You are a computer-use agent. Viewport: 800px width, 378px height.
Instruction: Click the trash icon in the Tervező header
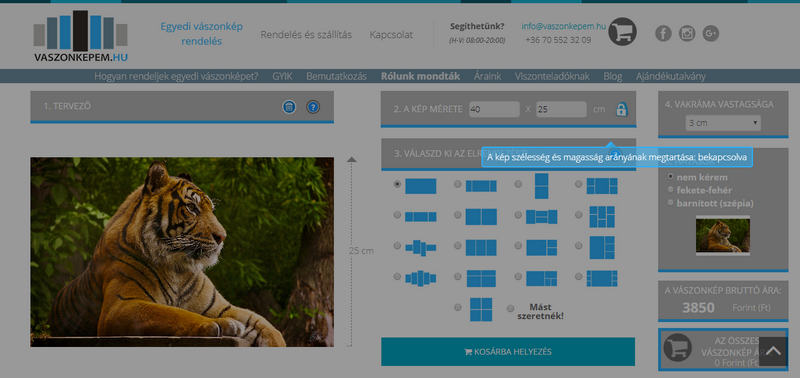click(x=289, y=107)
